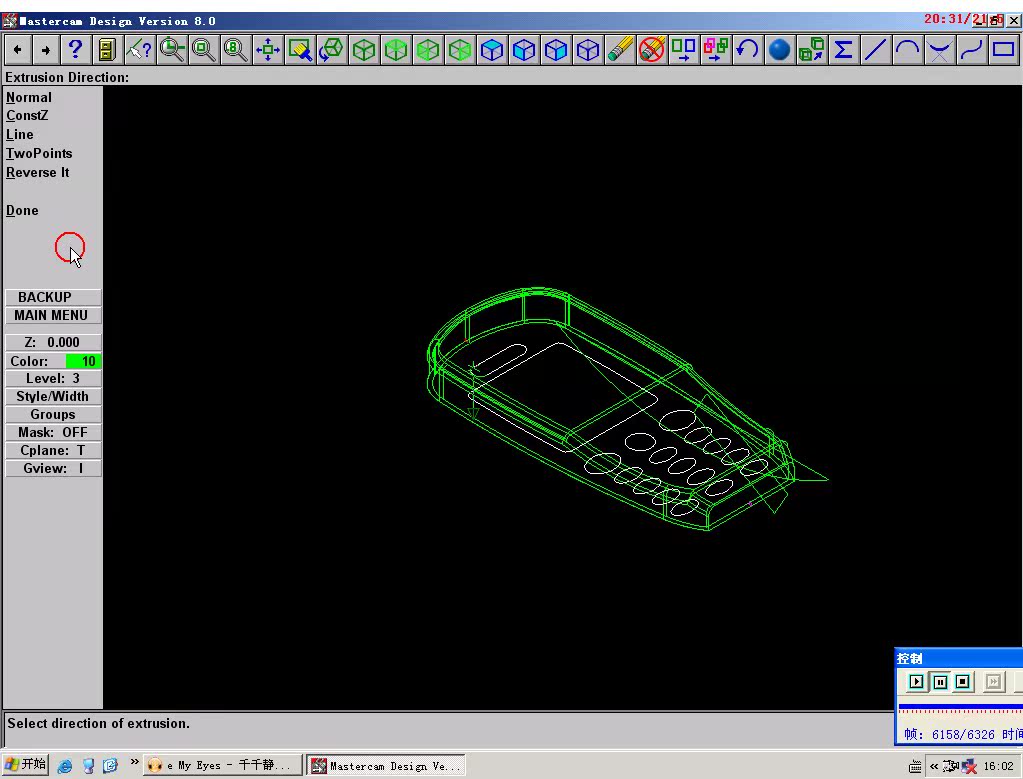Choose TwoPoints extrusion direction
This screenshot has width=1023, height=779.
point(39,153)
